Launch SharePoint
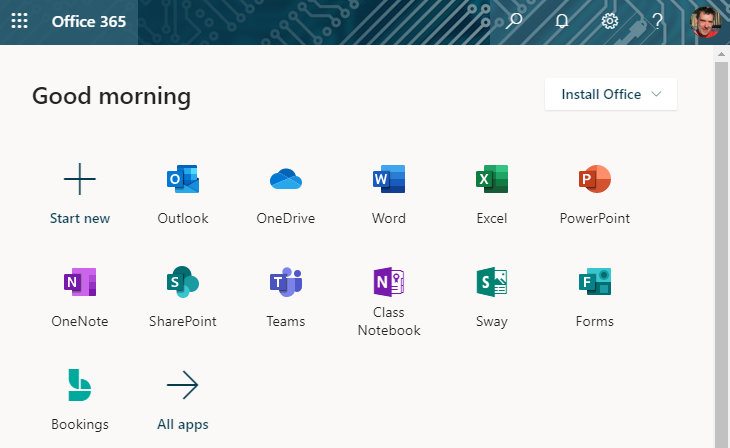The width and height of the screenshot is (730, 448). 183,283
